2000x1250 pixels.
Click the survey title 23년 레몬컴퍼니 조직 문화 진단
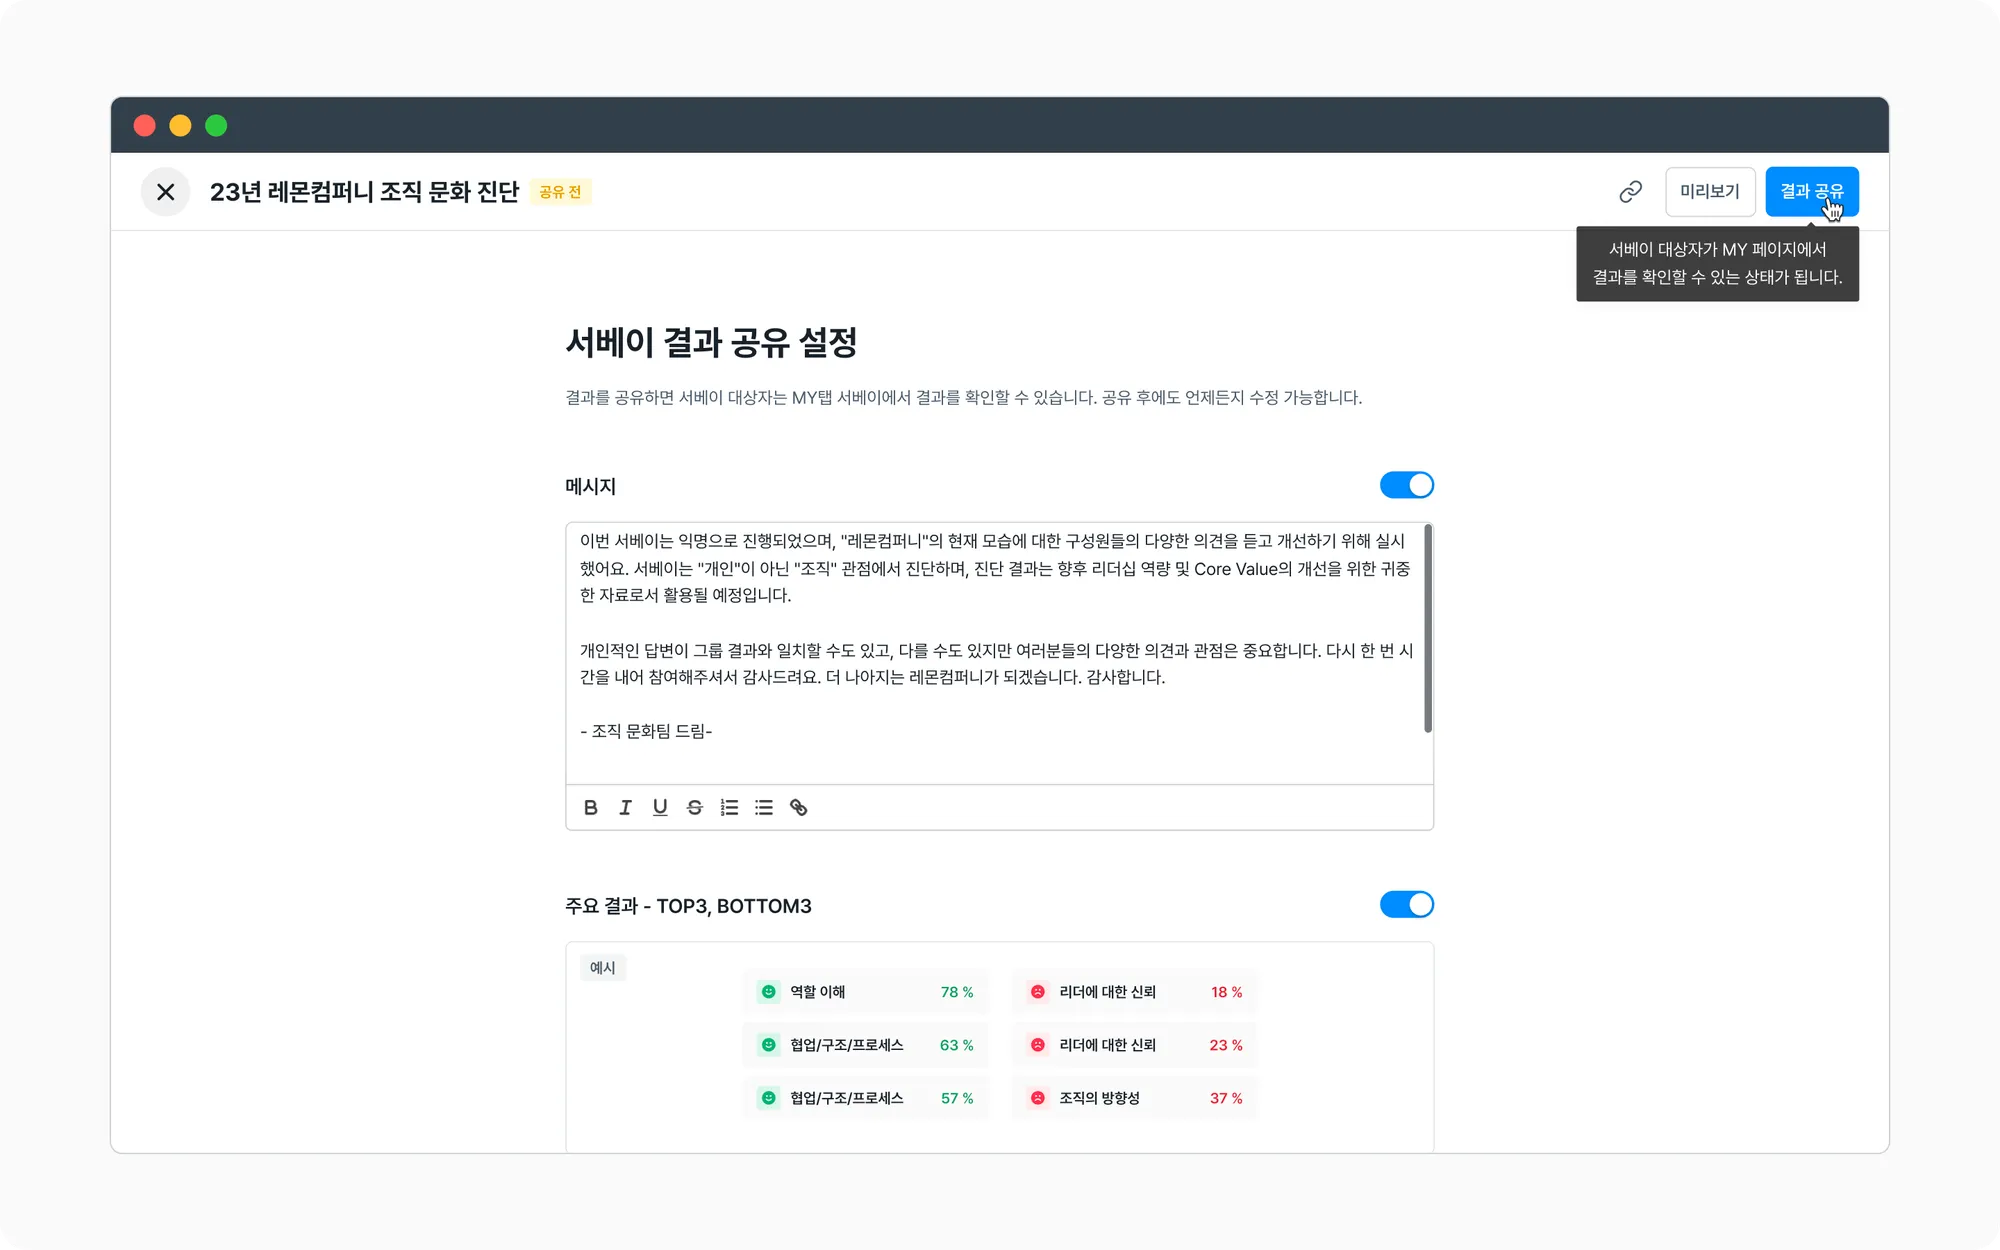pos(365,192)
